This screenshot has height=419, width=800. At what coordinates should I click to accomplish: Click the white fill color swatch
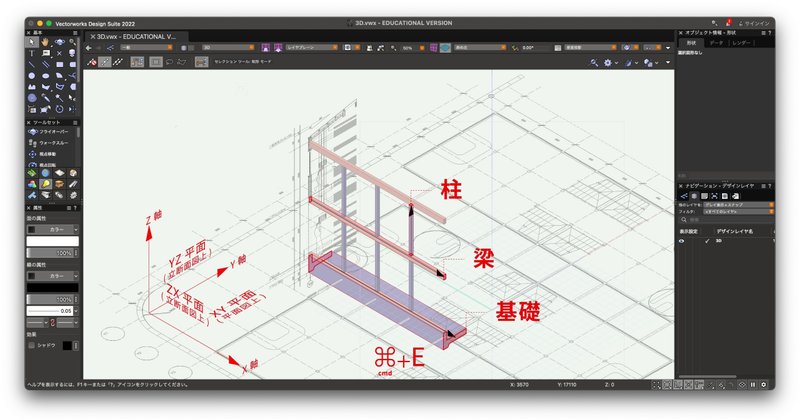pyautogui.click(x=53, y=241)
